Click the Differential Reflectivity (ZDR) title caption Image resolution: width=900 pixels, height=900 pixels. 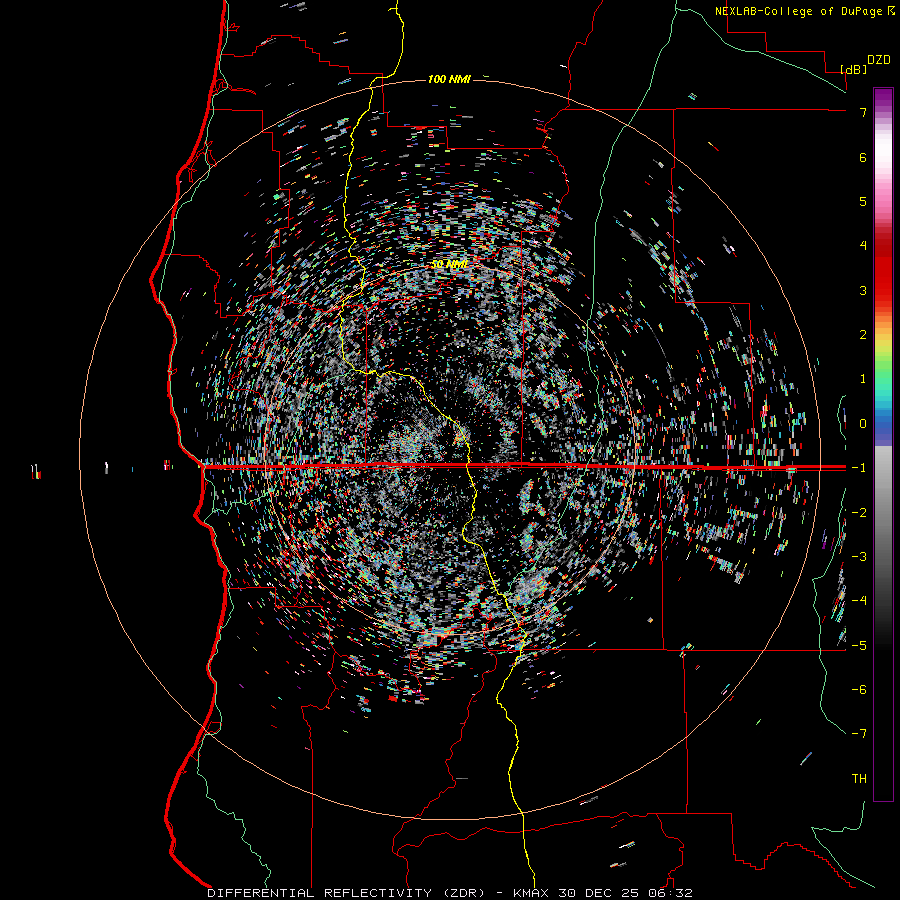(x=449, y=893)
